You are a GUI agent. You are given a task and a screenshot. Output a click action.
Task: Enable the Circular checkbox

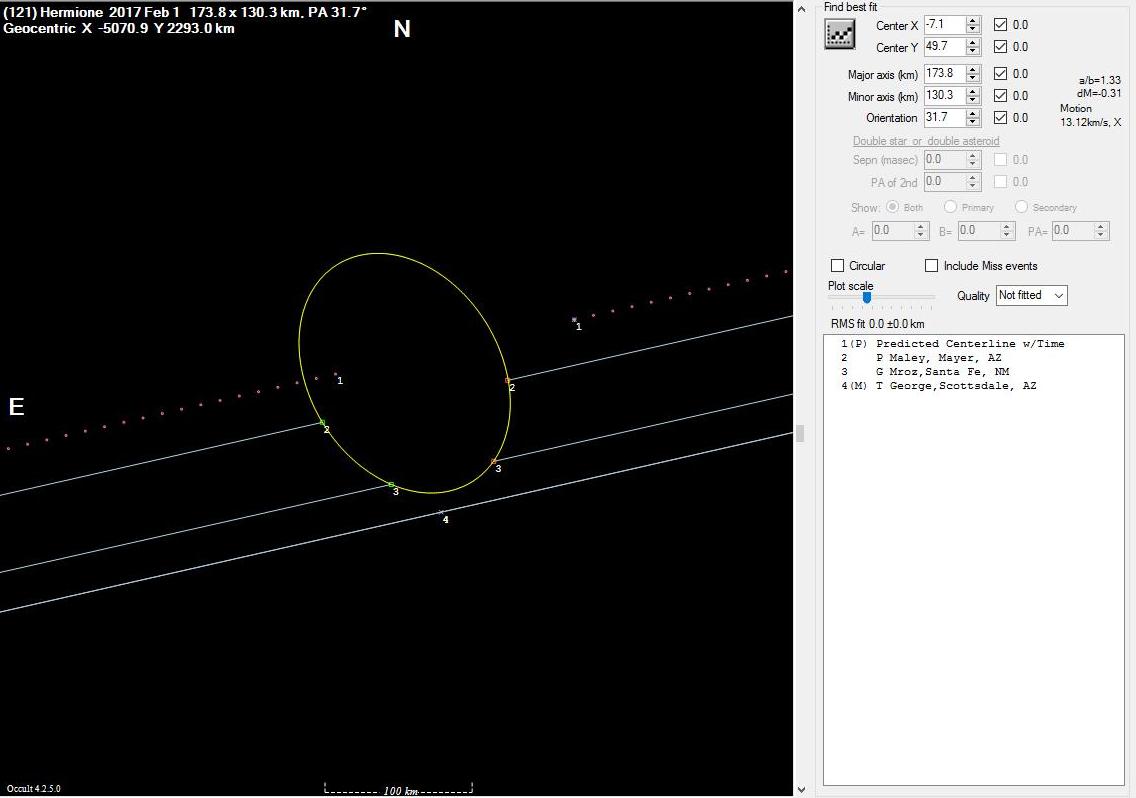[x=838, y=266]
